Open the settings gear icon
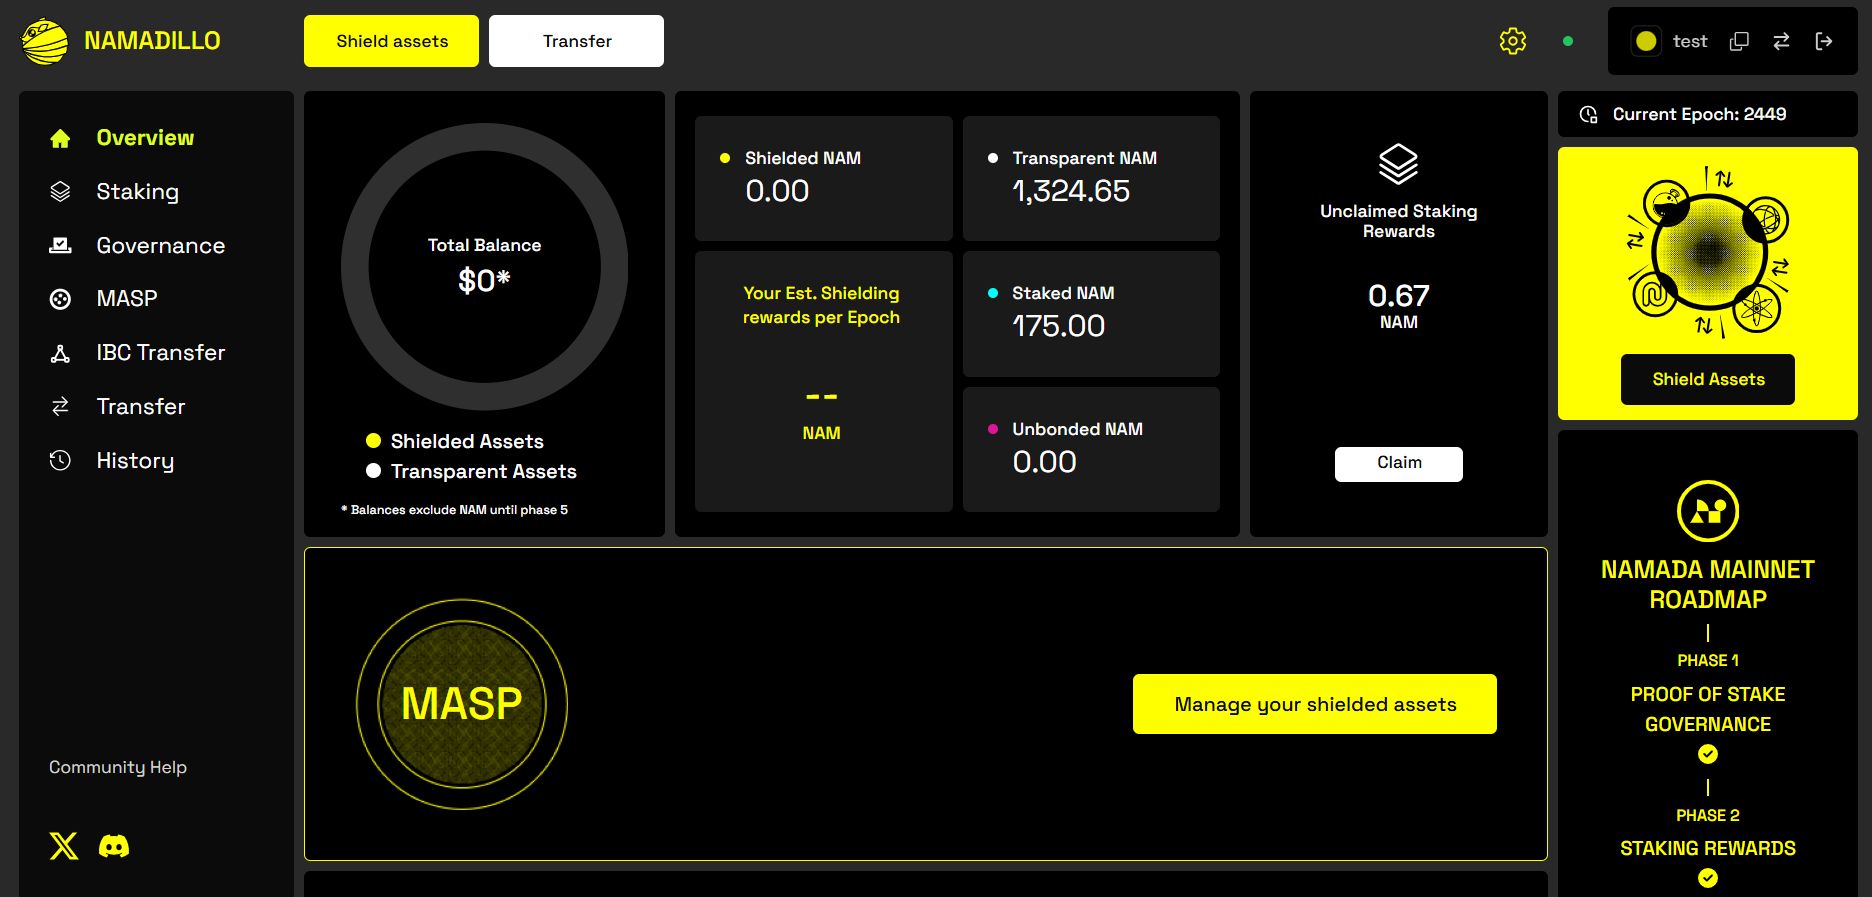The height and width of the screenshot is (897, 1872). tap(1512, 41)
